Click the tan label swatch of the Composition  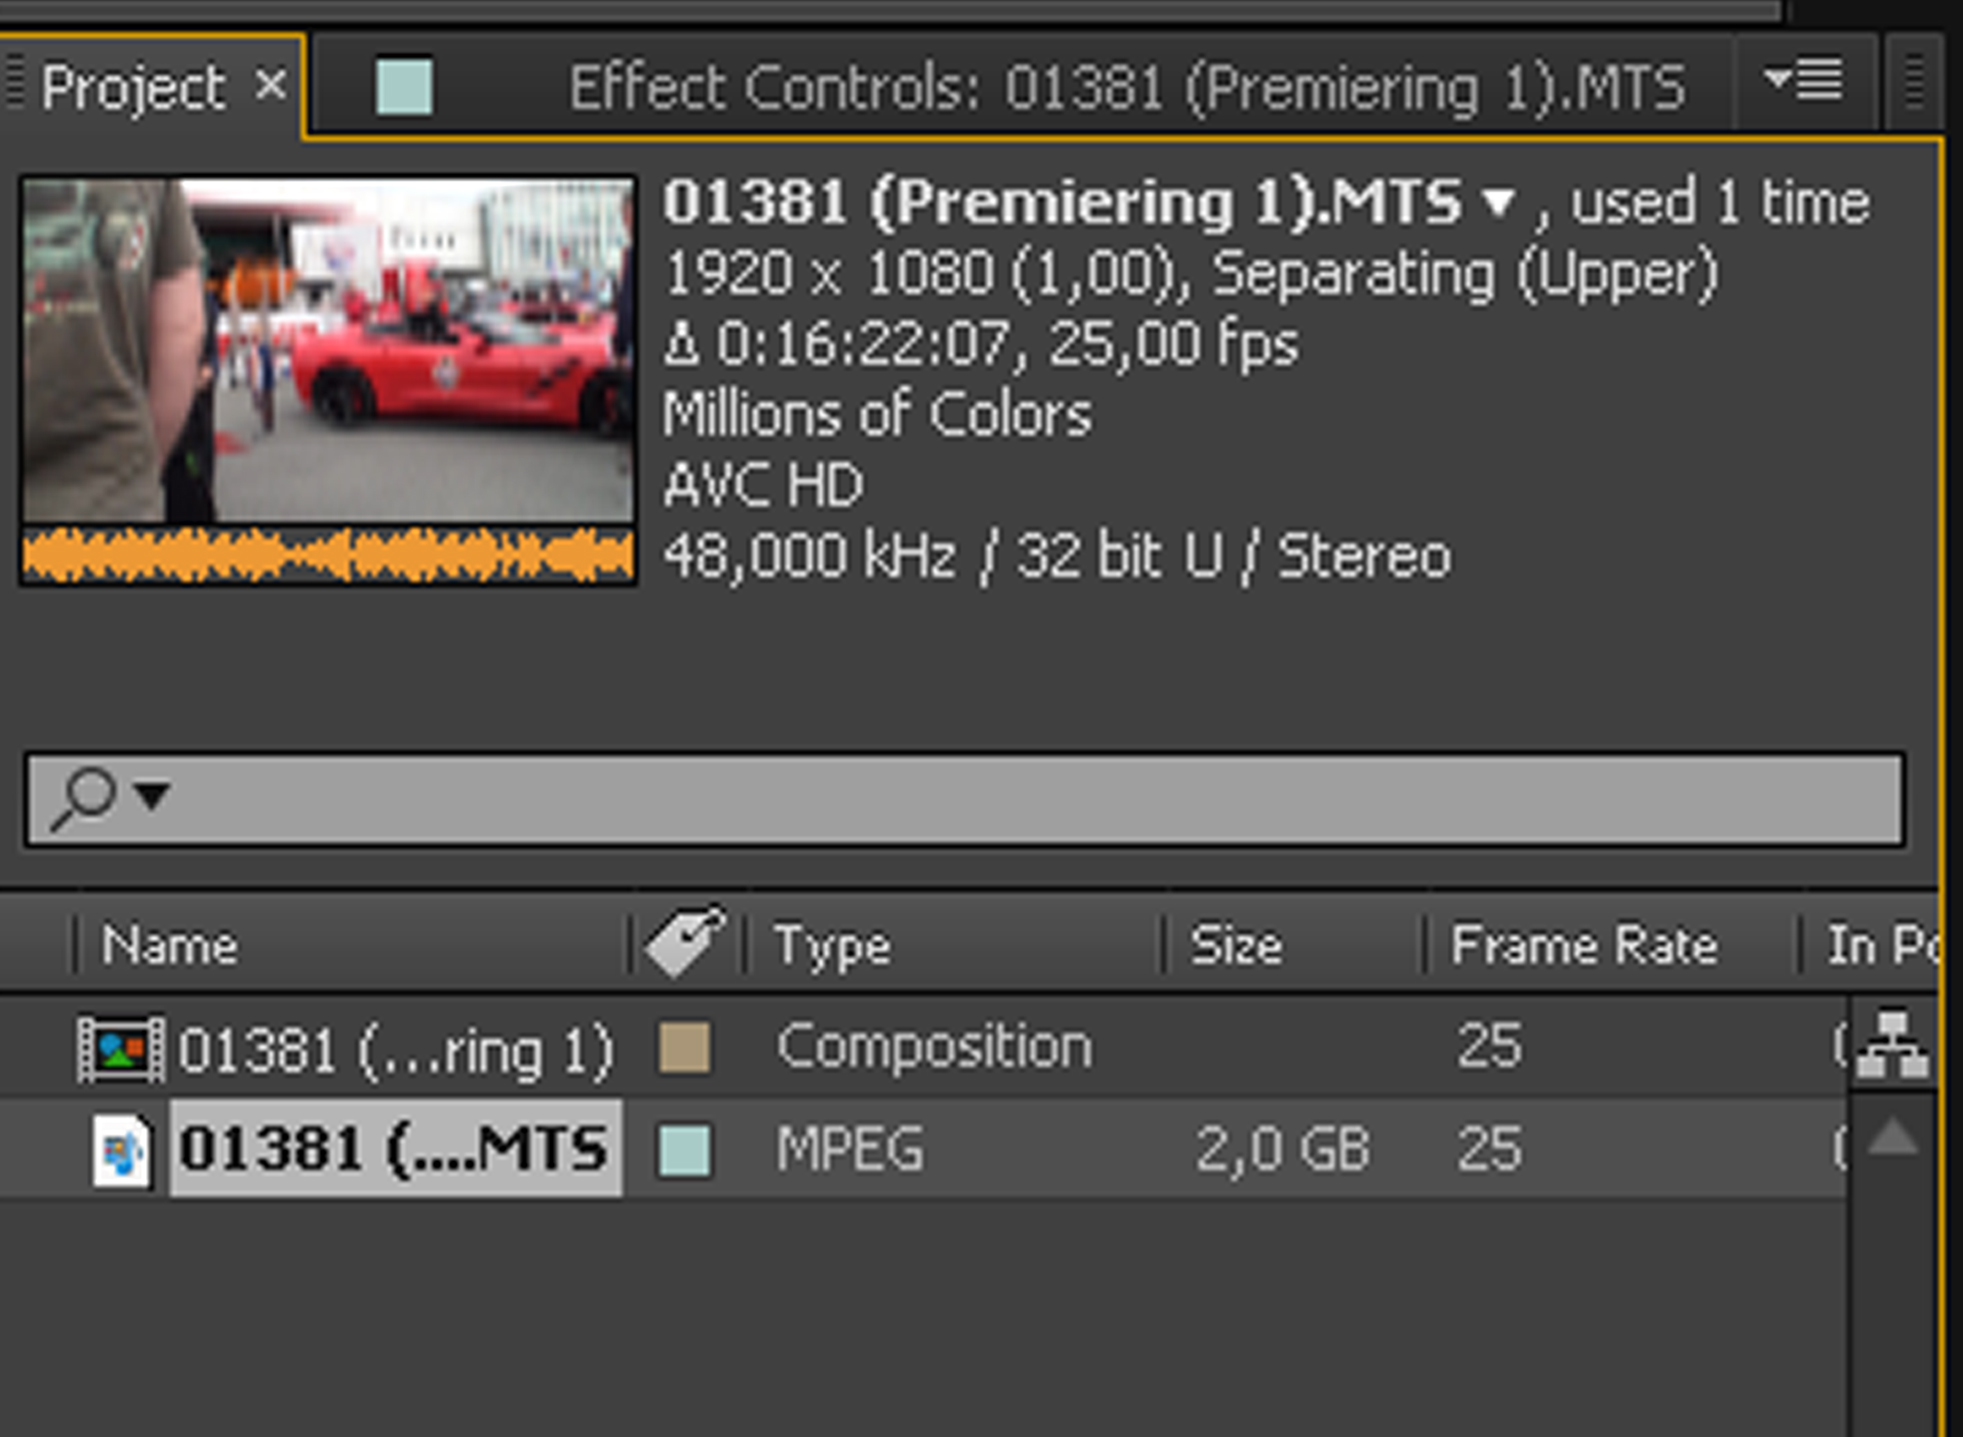tap(685, 1048)
